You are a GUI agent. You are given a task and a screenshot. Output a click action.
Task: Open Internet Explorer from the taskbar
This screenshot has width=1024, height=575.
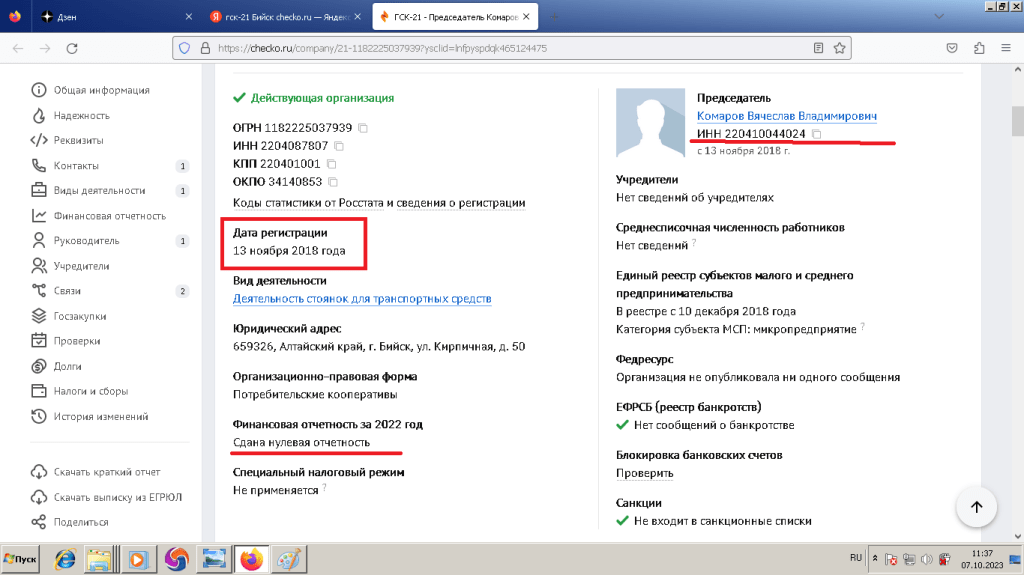pyautogui.click(x=65, y=558)
